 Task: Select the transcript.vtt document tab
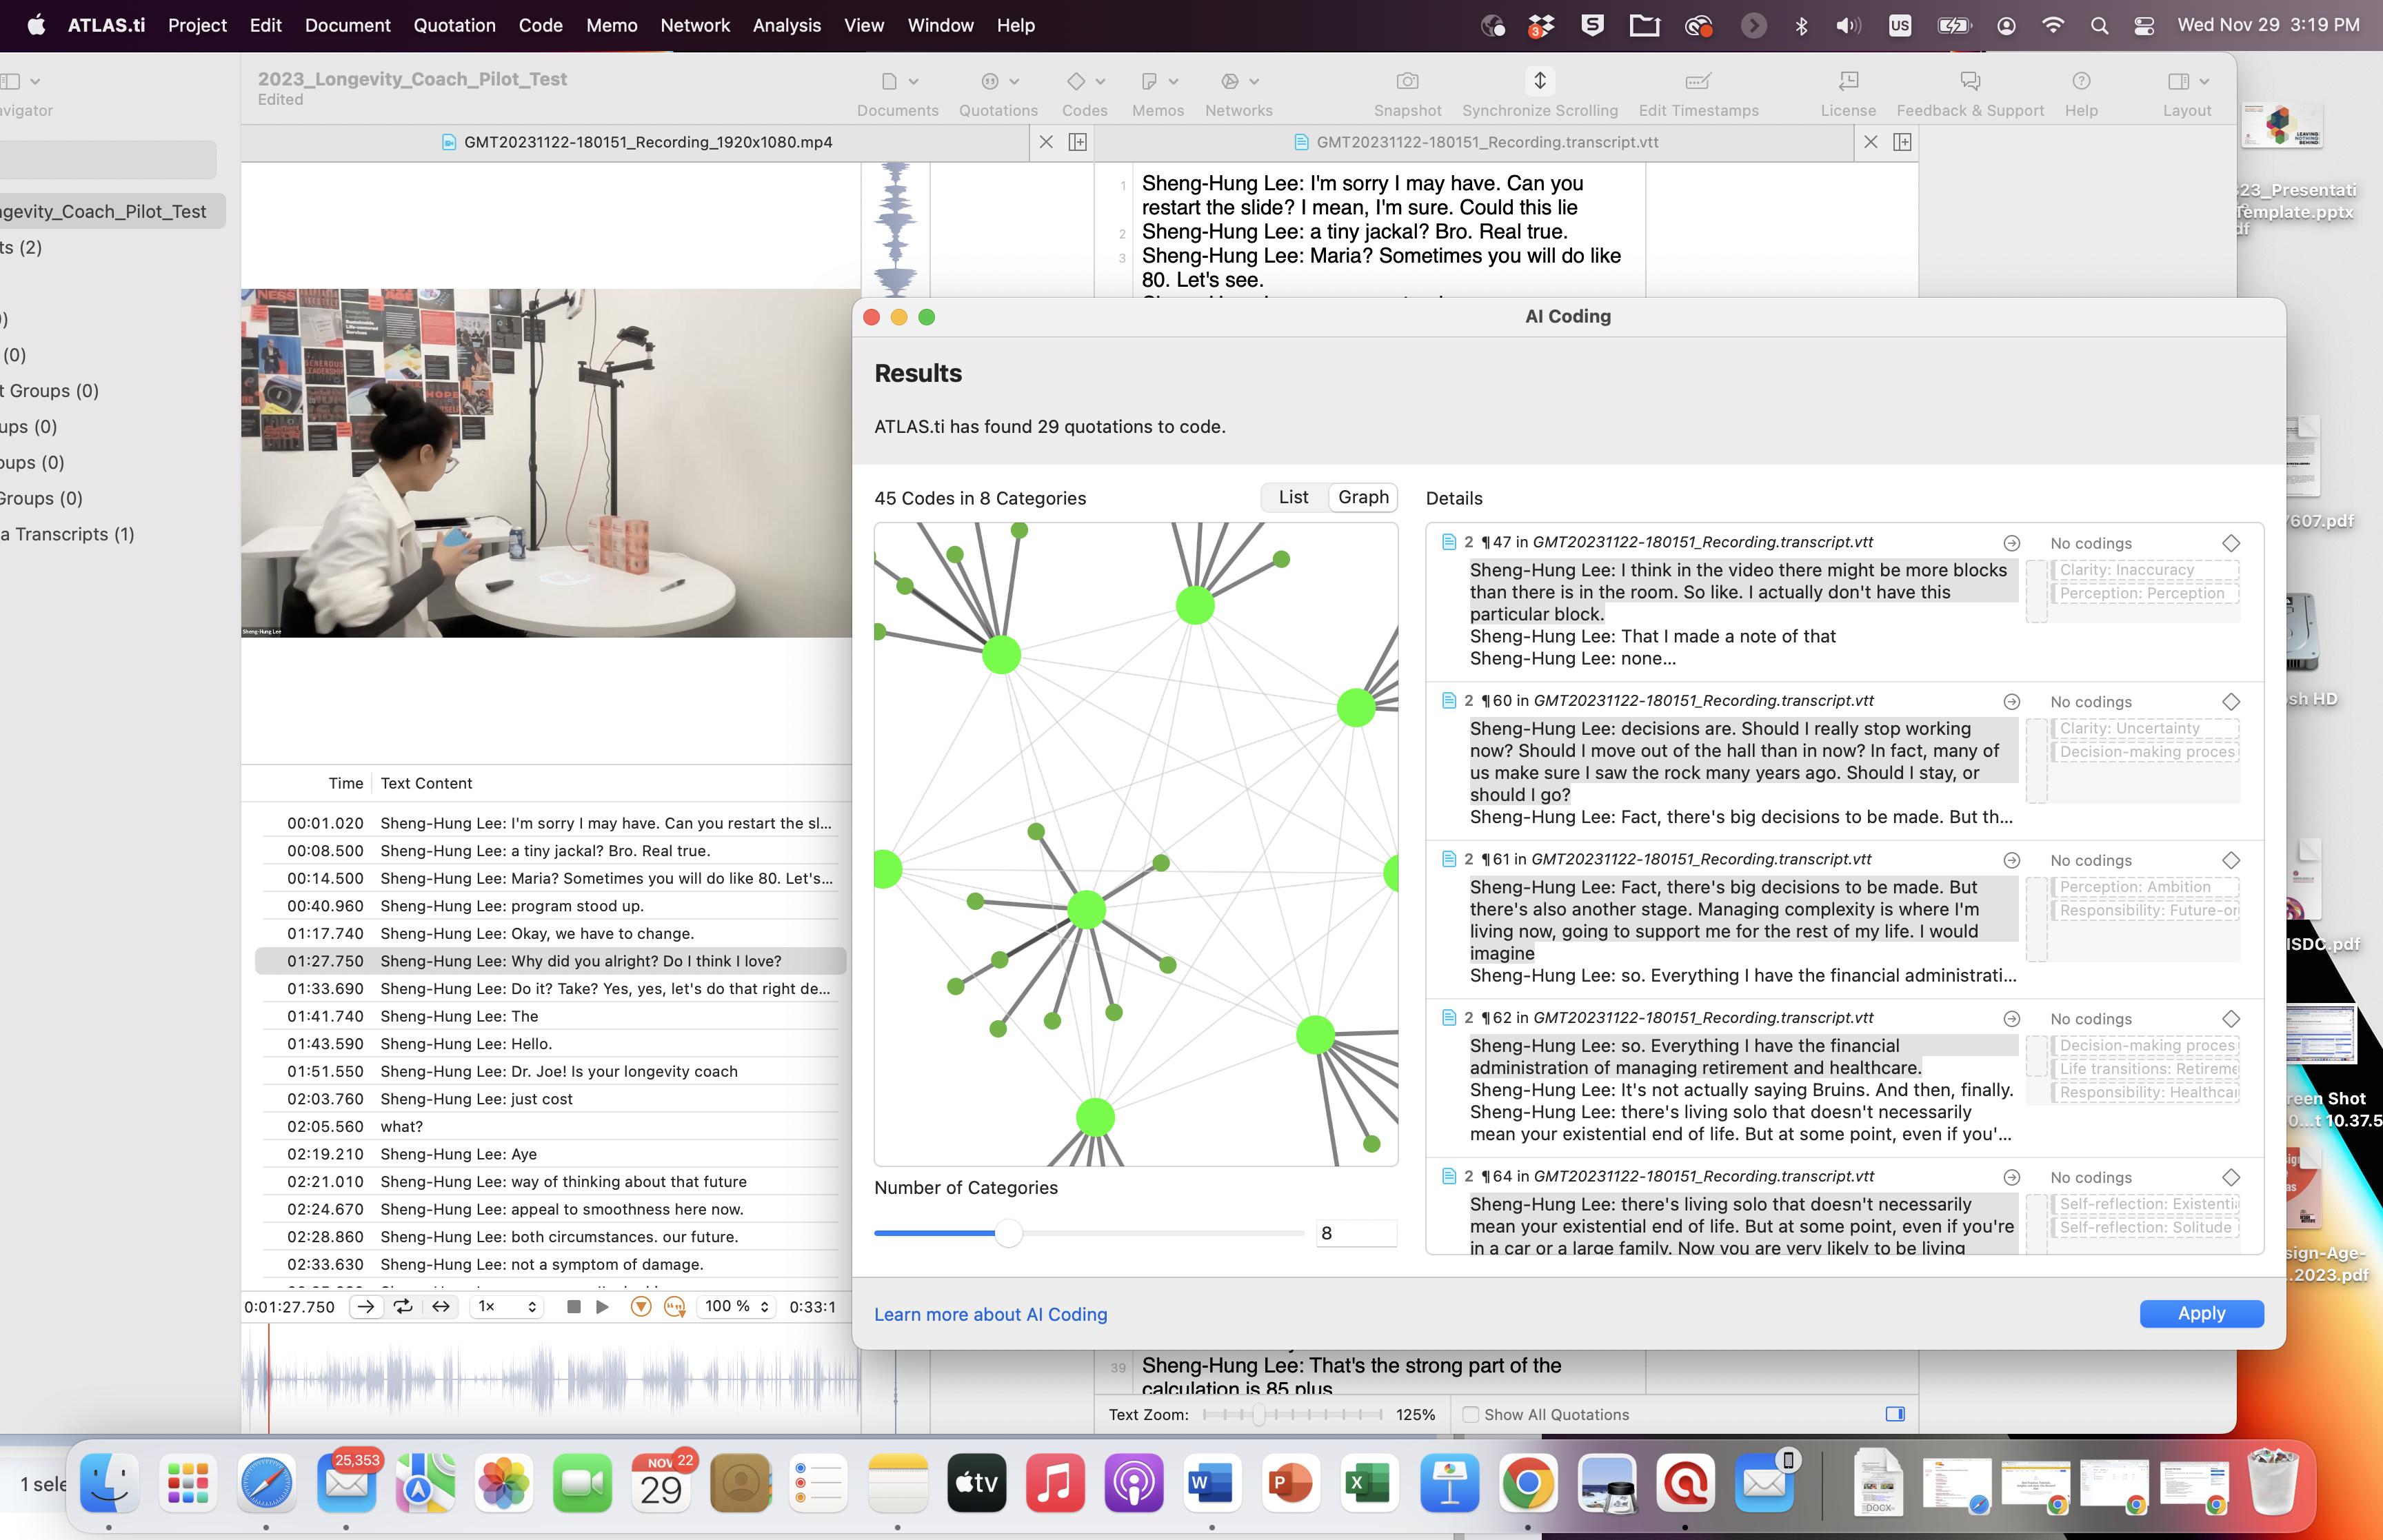point(1486,142)
